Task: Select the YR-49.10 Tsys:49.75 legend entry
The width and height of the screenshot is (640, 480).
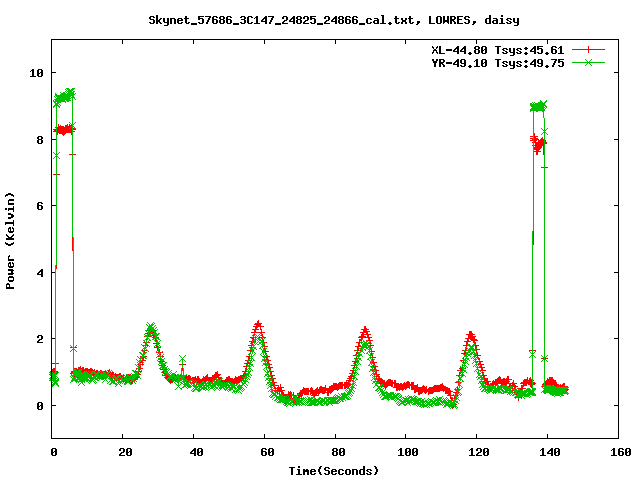Action: pos(498,63)
